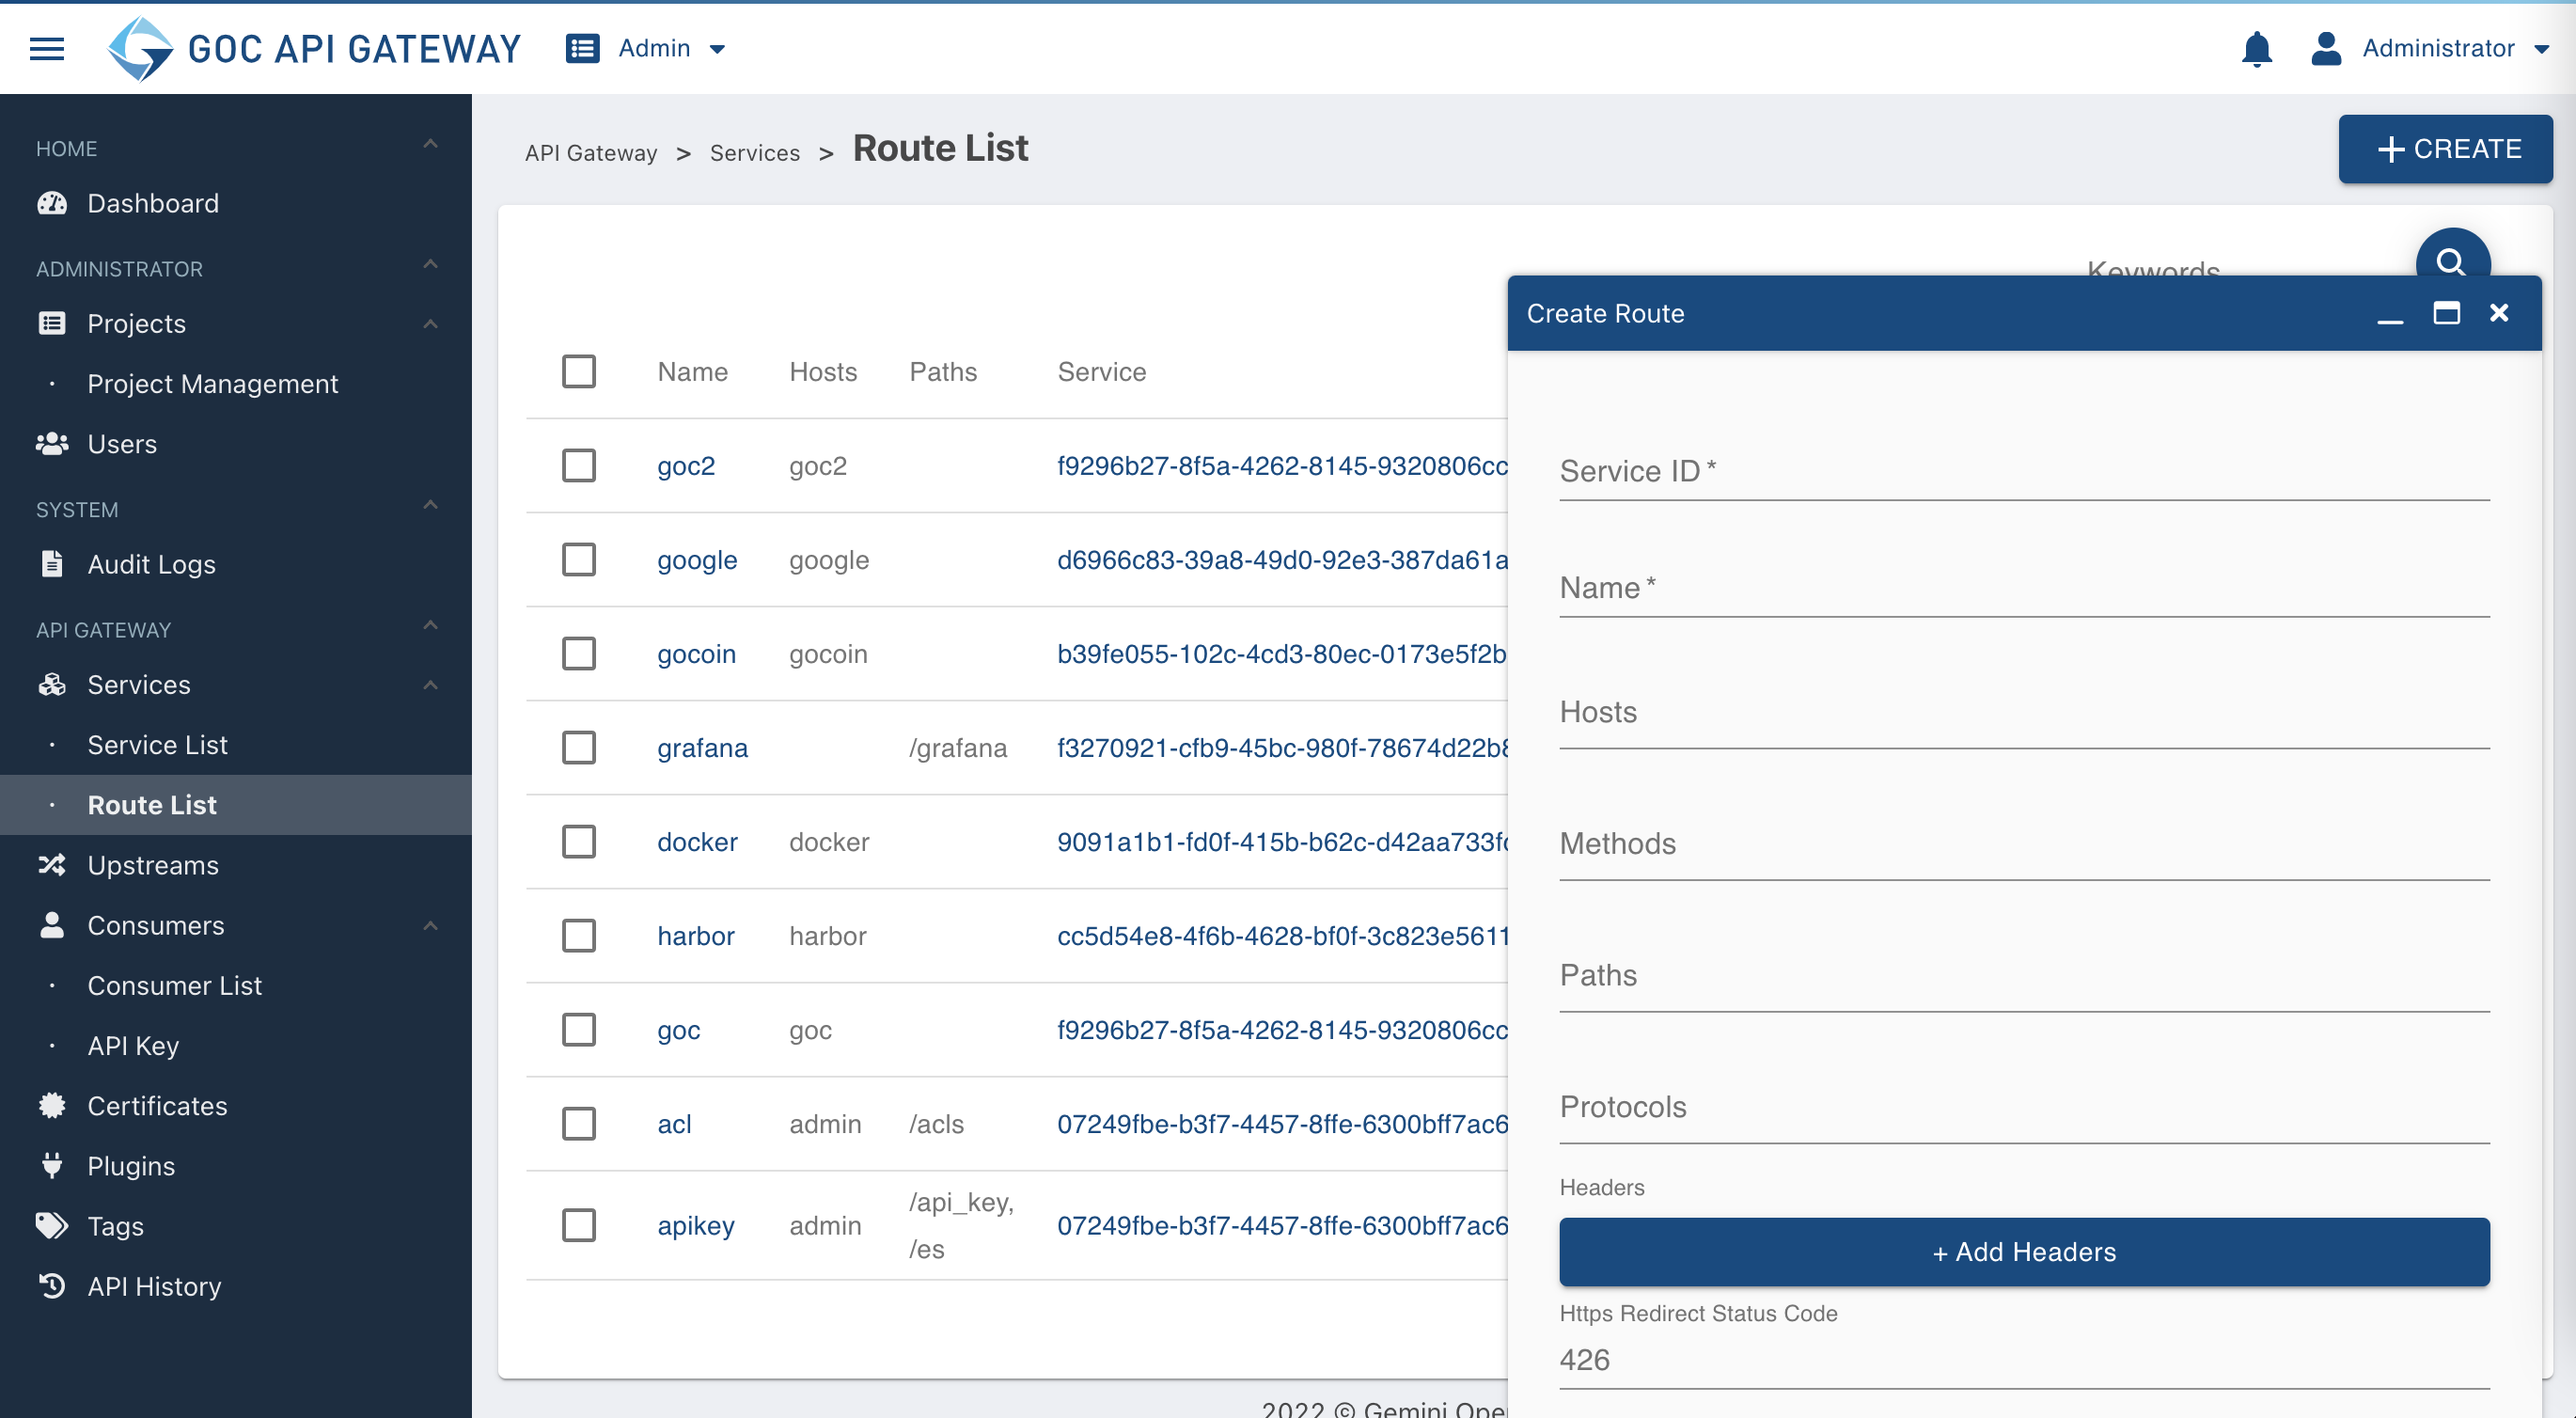This screenshot has width=2576, height=1418.
Task: Click the Plugins plug icon
Action: point(52,1165)
